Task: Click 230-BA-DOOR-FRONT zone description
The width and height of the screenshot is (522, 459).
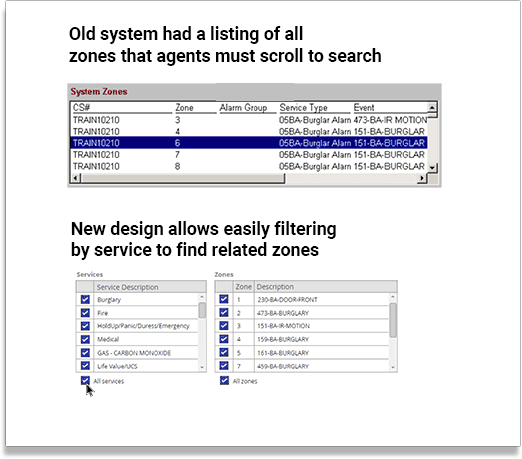Action: pos(287,299)
